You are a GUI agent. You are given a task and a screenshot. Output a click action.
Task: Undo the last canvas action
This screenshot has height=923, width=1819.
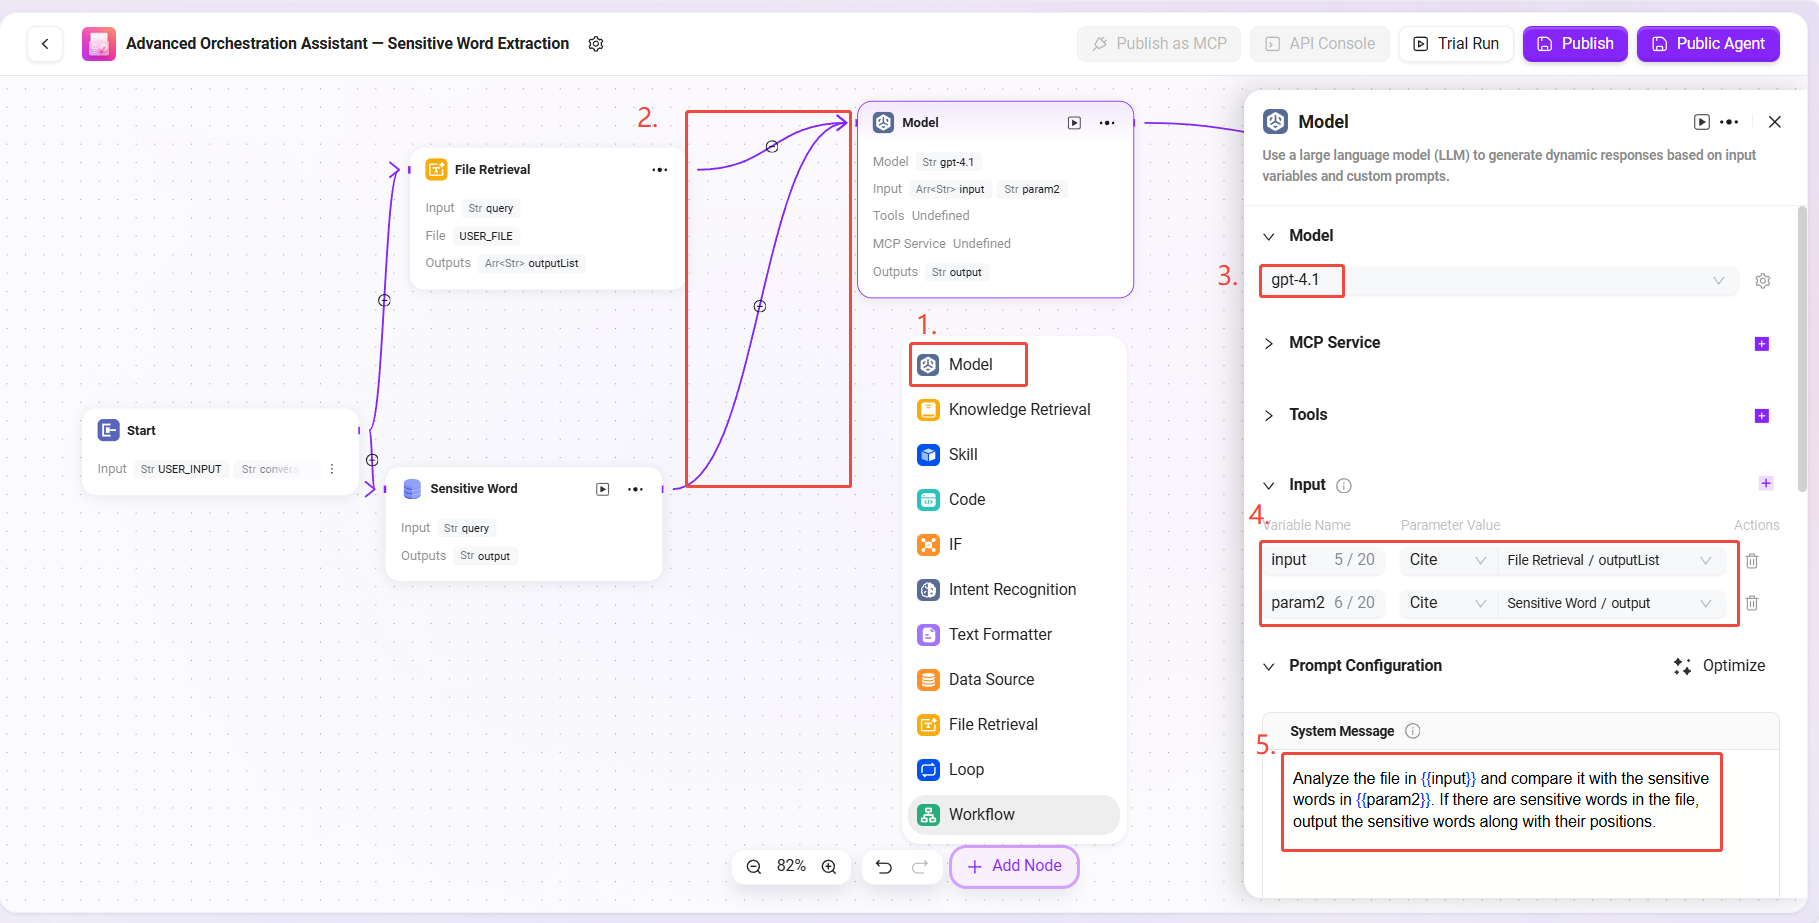(x=884, y=867)
